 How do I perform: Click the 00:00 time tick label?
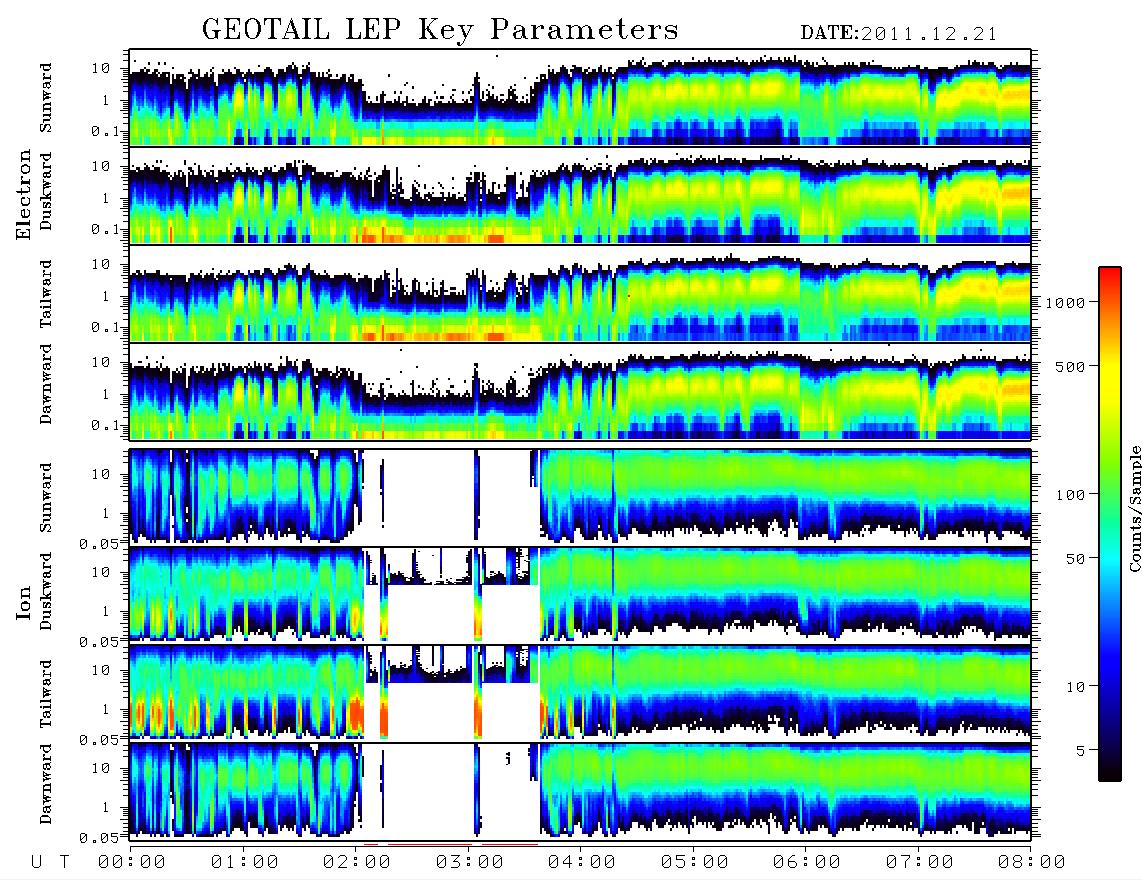point(132,862)
